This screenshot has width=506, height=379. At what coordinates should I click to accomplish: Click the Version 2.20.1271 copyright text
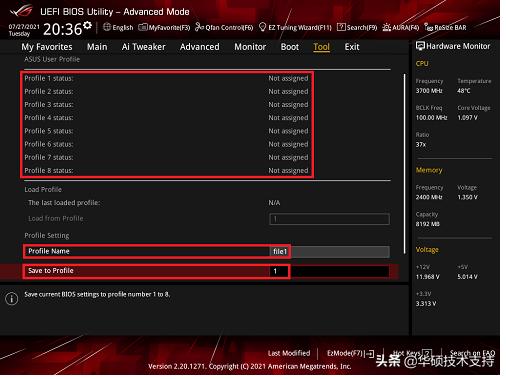click(250, 366)
